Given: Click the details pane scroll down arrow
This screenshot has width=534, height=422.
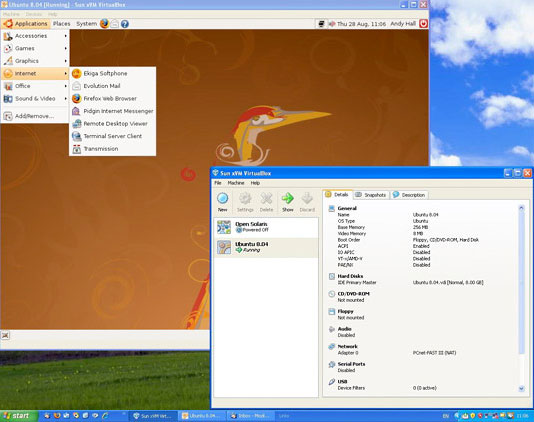Looking at the screenshot, I should pyautogui.click(x=521, y=389).
